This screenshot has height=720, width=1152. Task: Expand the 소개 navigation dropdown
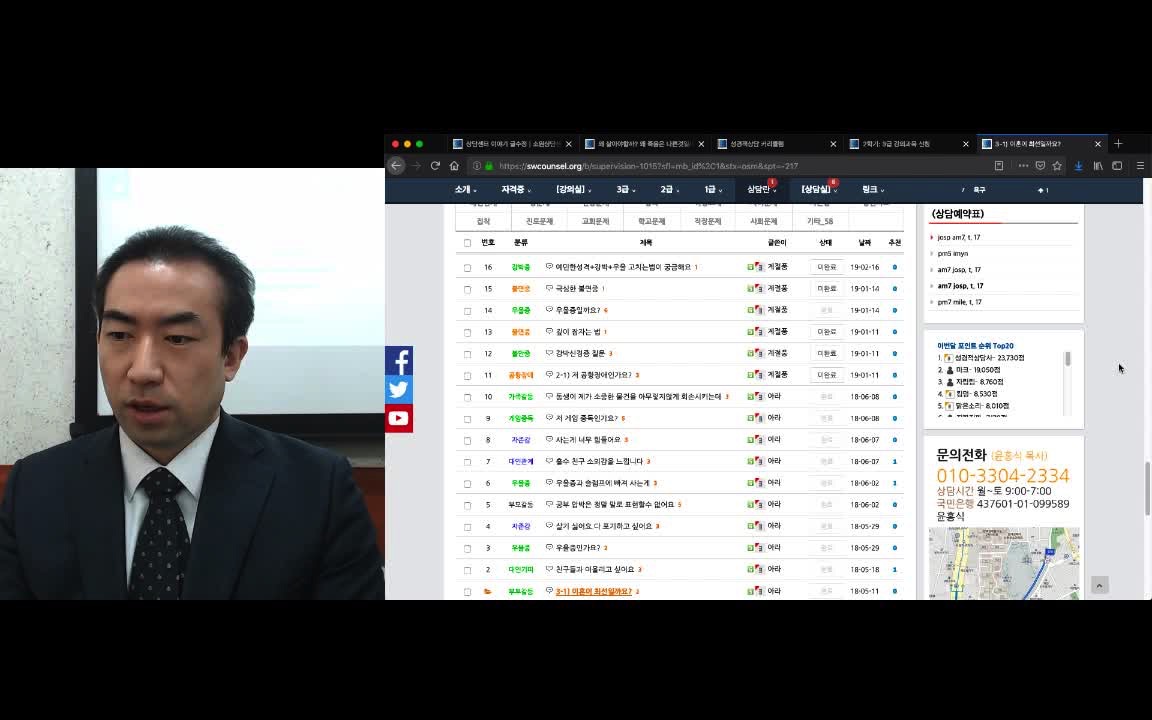(465, 189)
